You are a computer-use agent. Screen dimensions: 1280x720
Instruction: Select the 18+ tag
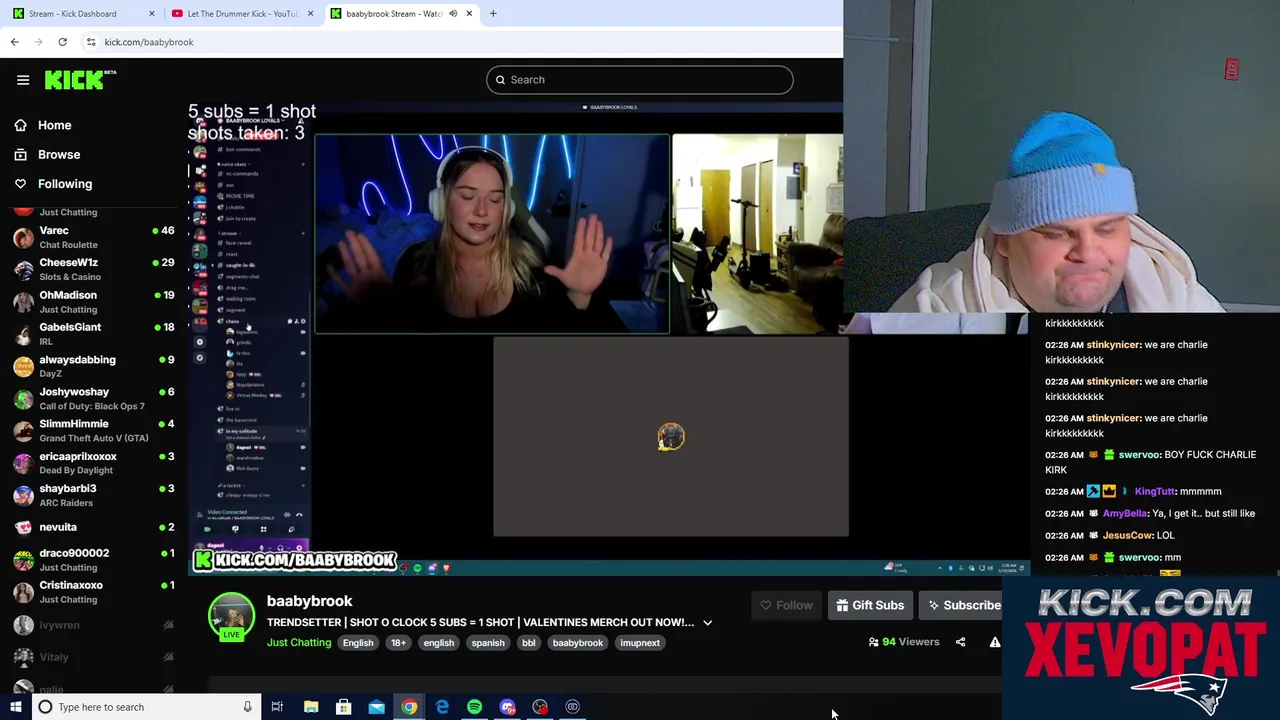click(x=399, y=643)
